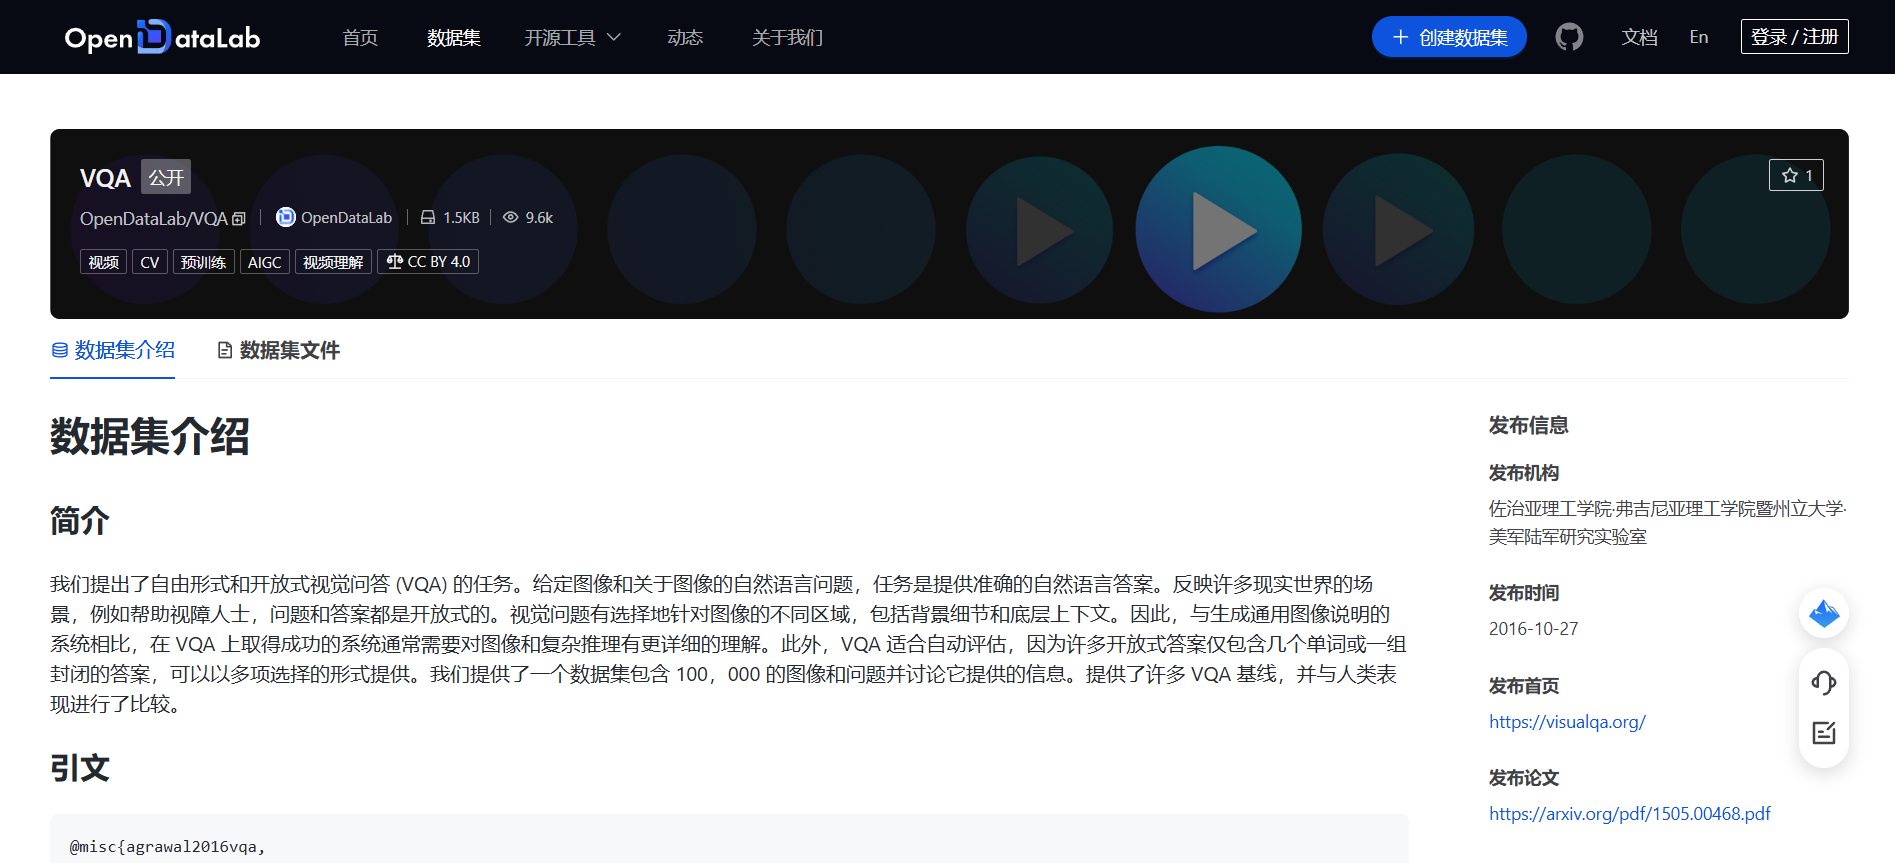The width and height of the screenshot is (1895, 863).
Task: Click the 视频 tag
Action: pyautogui.click(x=103, y=262)
